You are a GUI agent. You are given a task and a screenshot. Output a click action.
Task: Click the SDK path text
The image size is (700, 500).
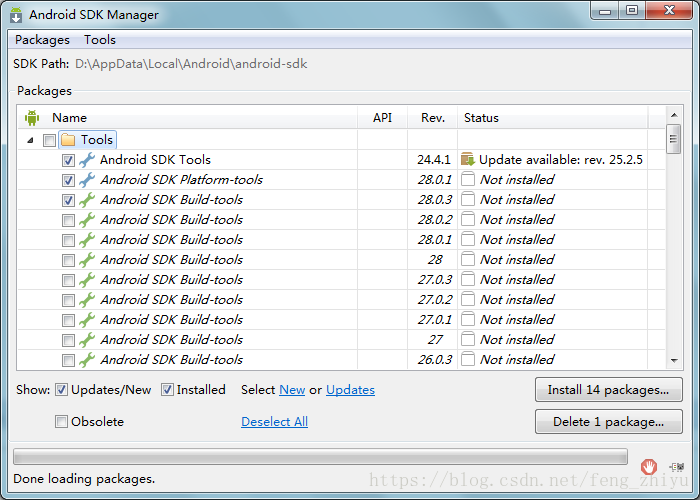[191, 64]
